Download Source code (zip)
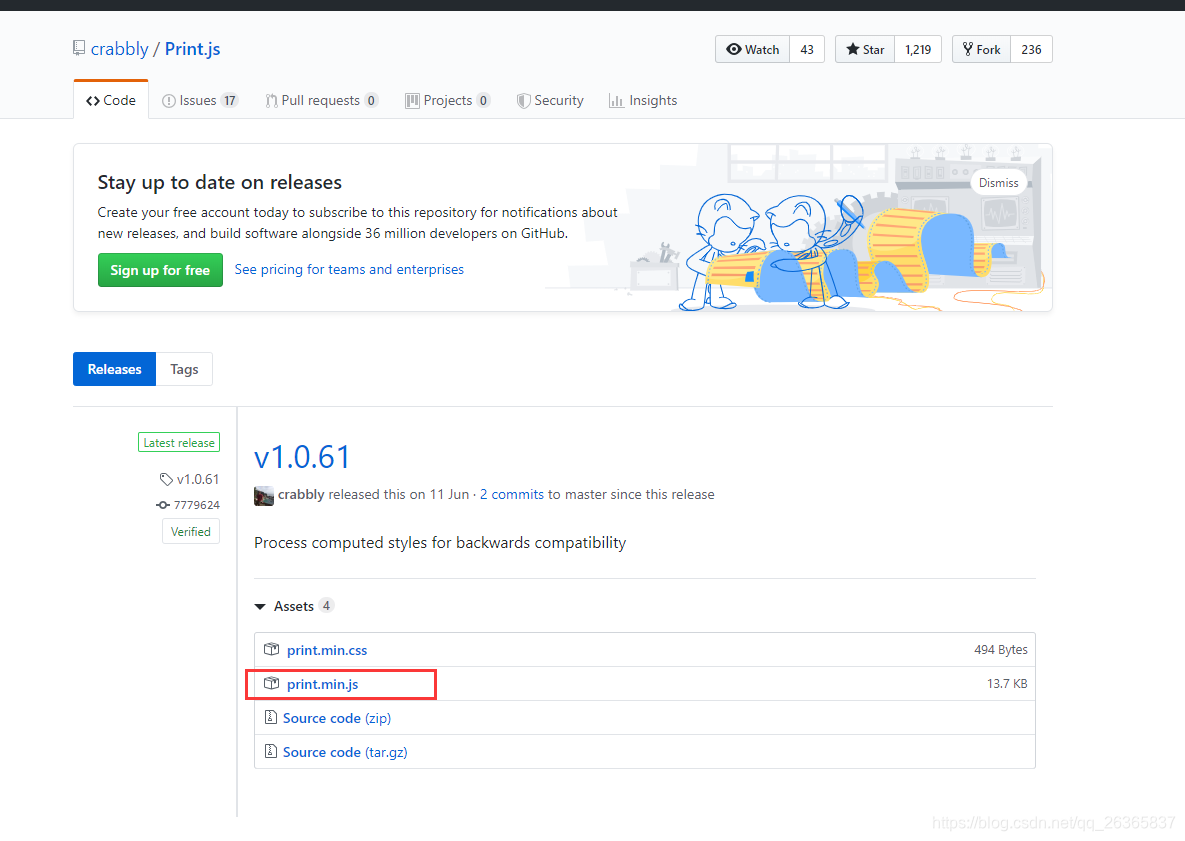 (x=337, y=718)
